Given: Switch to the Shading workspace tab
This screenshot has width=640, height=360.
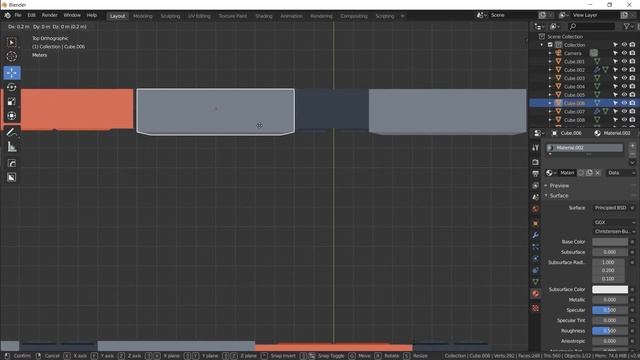Looking at the screenshot, I should pyautogui.click(x=264, y=16).
